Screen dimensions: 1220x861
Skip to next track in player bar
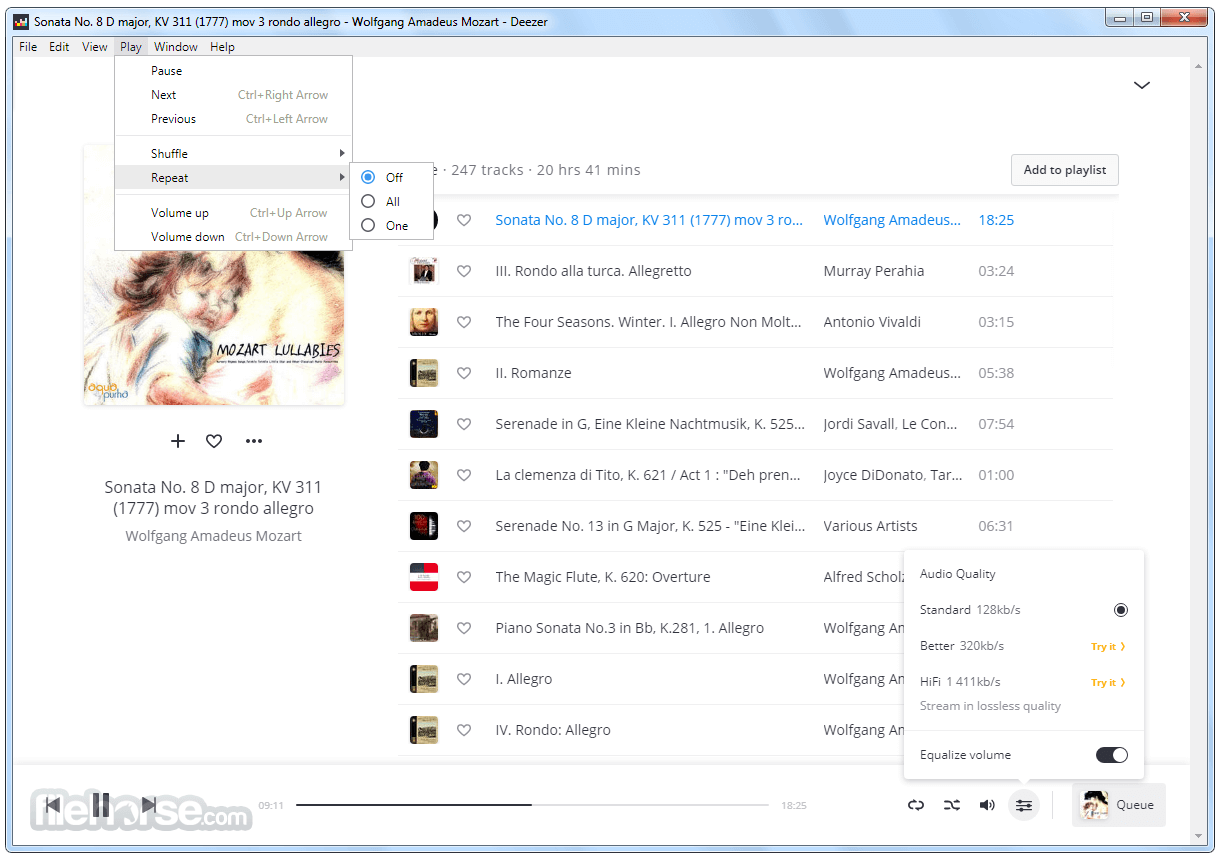(x=149, y=805)
